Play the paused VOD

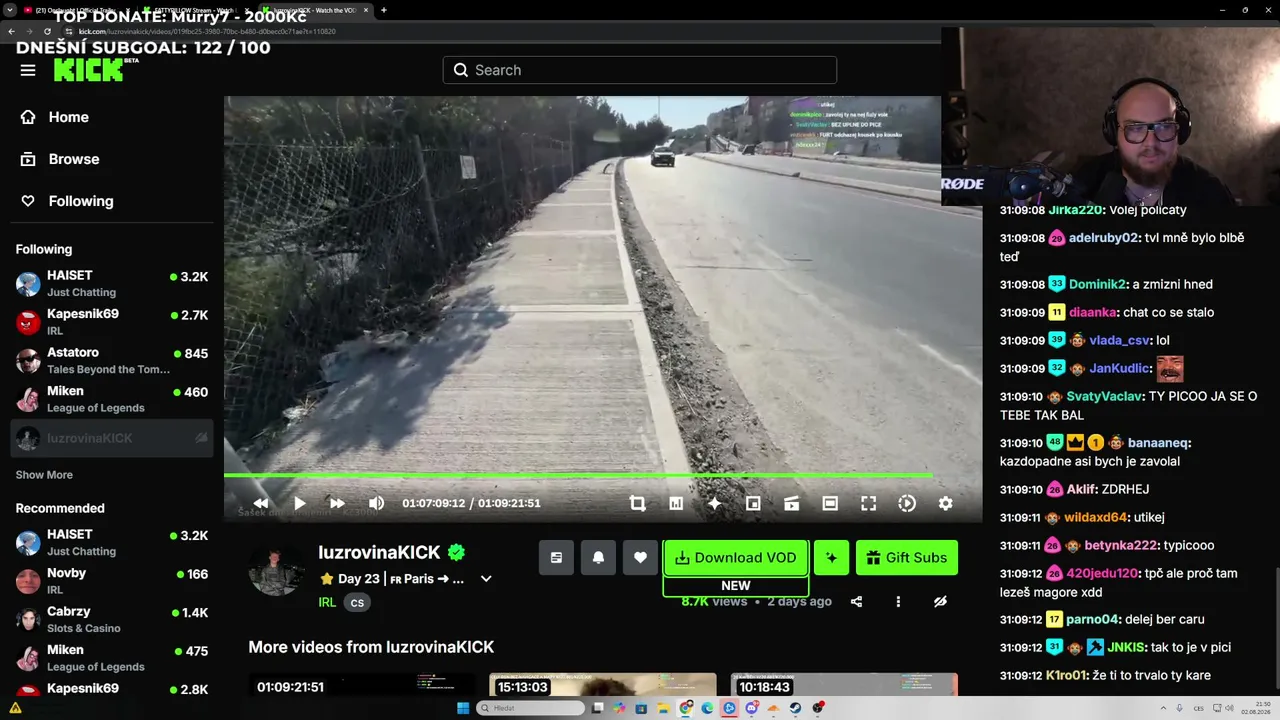pos(299,504)
